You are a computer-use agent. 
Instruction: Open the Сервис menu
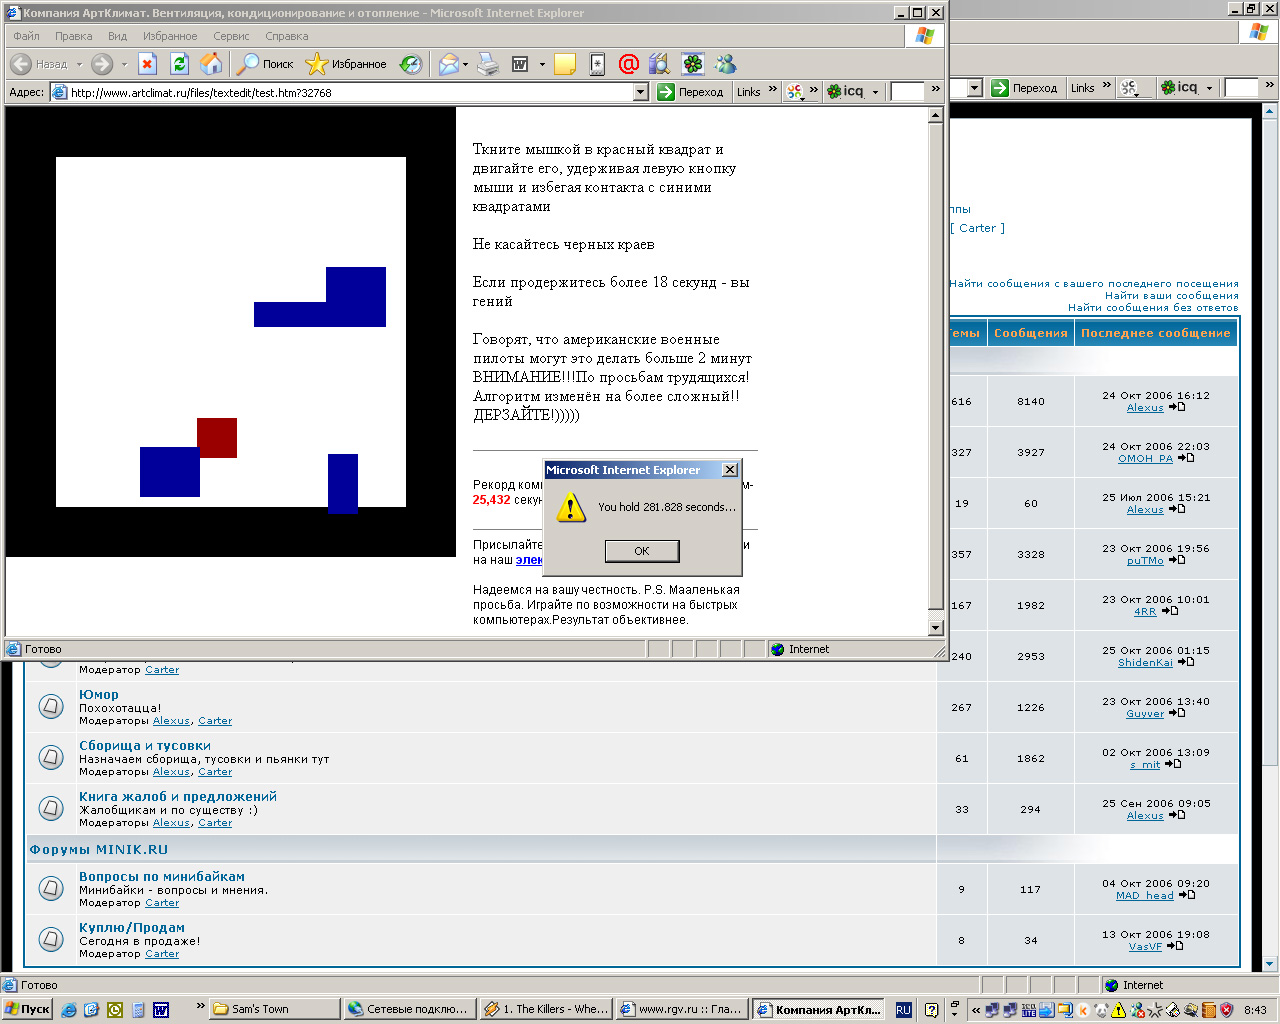(231, 36)
